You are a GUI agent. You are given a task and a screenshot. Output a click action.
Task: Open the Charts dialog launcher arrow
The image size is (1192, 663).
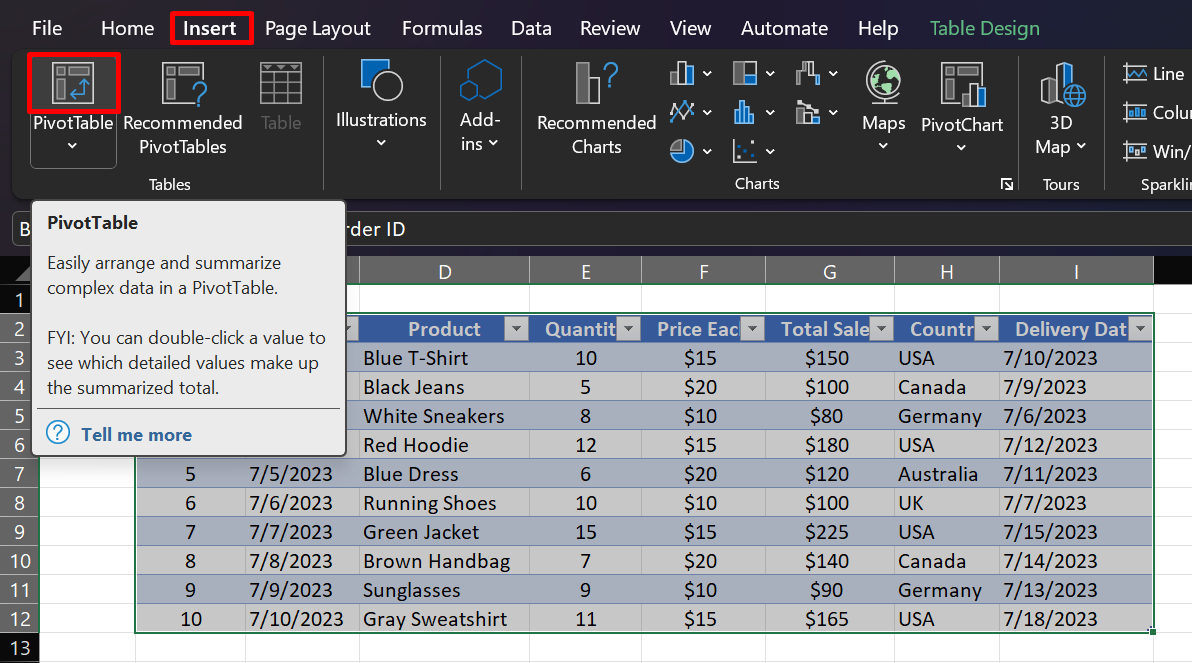(x=1008, y=184)
